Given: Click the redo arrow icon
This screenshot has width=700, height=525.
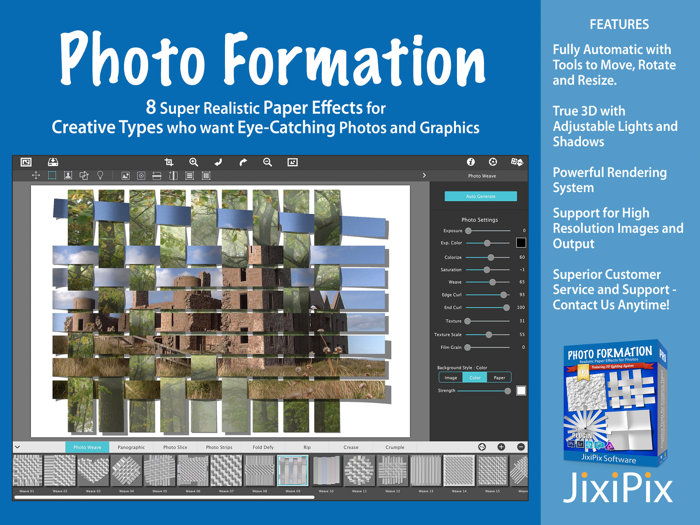Looking at the screenshot, I should click(x=243, y=162).
